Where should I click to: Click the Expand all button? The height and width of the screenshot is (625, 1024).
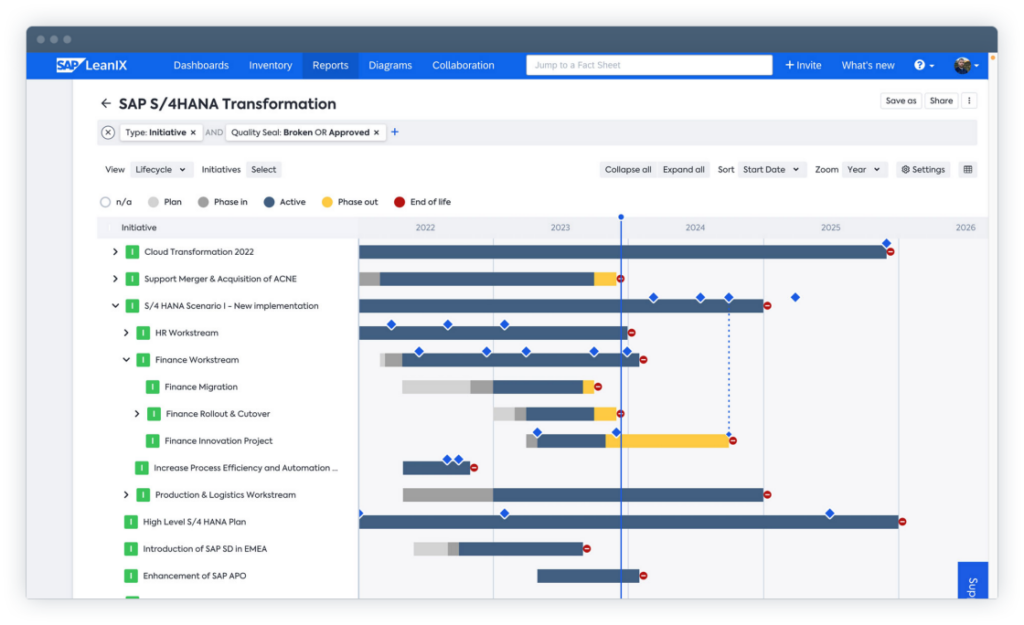pos(683,170)
